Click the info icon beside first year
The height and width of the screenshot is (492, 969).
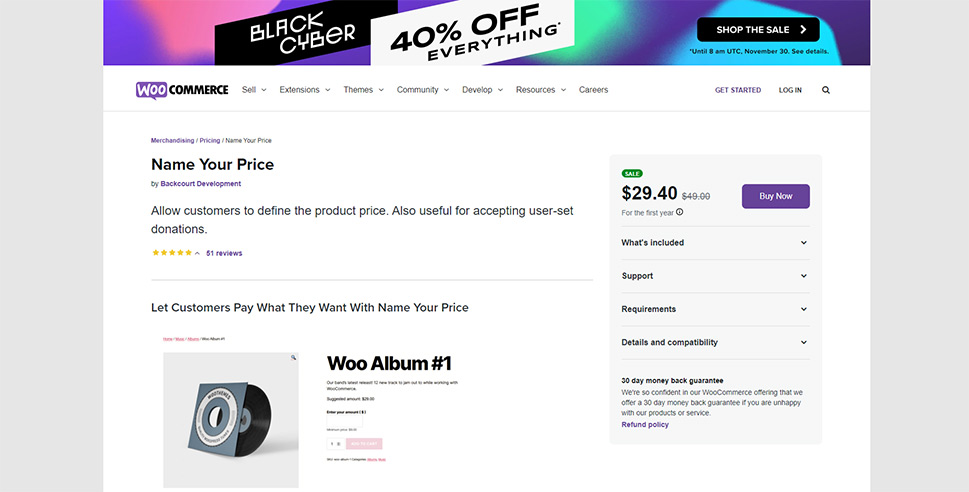680,212
